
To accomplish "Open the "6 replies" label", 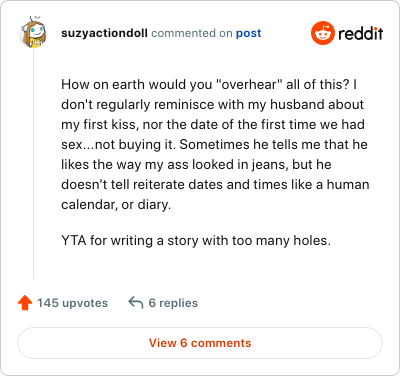I will click(x=173, y=303).
